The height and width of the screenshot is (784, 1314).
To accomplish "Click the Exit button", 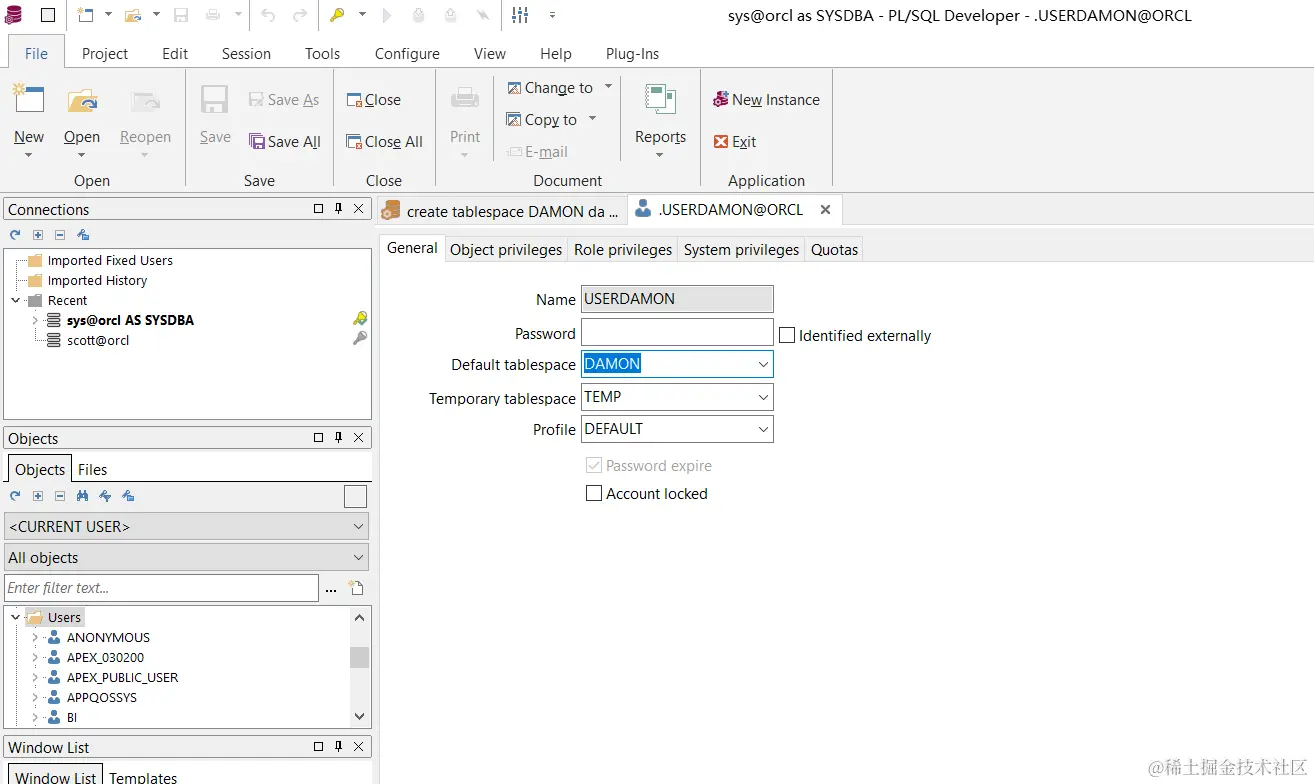I will pos(735,142).
